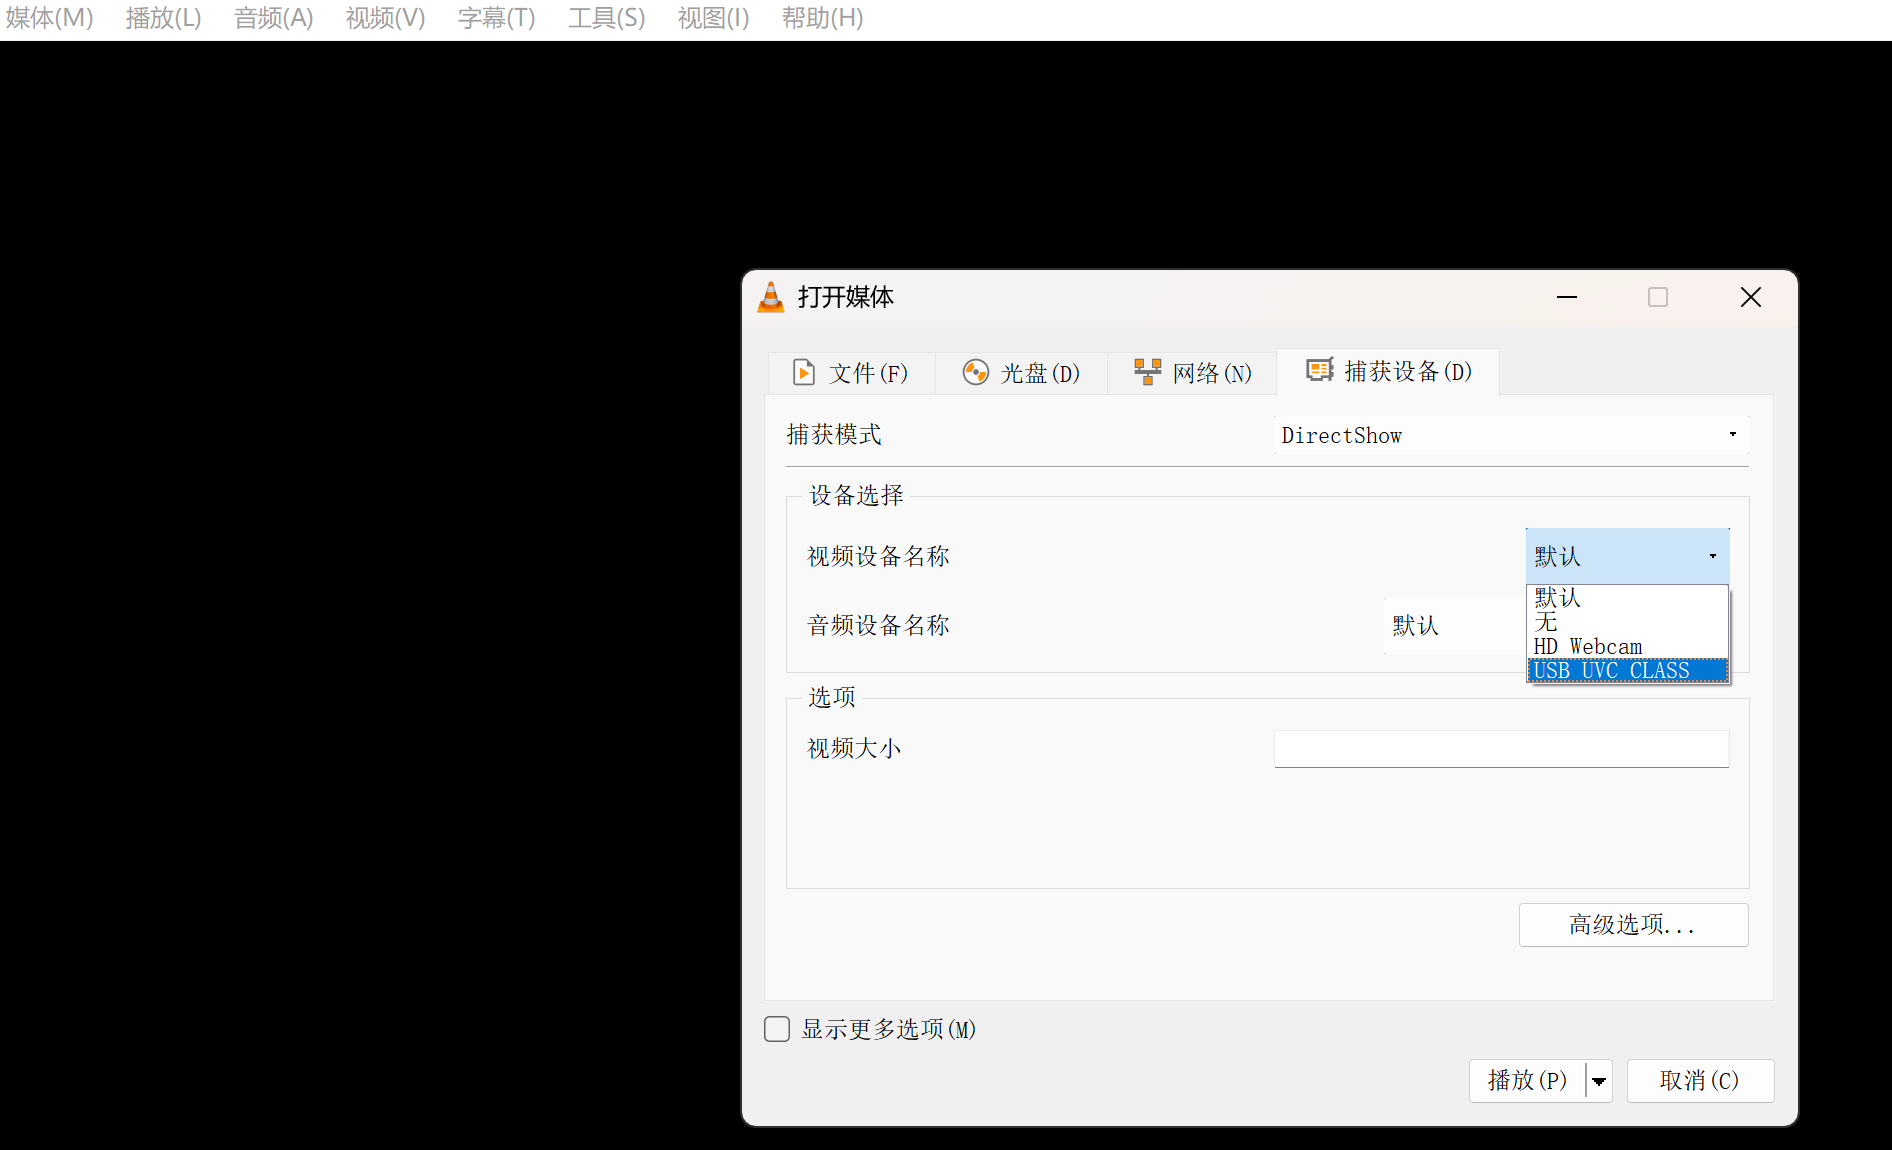Image resolution: width=1892 pixels, height=1150 pixels.
Task: Open the 工具(S) menu
Action: (x=606, y=18)
